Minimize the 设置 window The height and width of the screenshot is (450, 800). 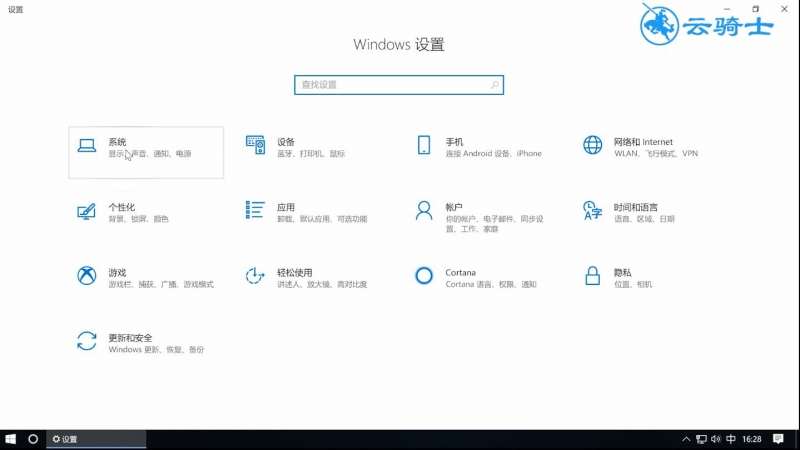pyautogui.click(x=727, y=9)
